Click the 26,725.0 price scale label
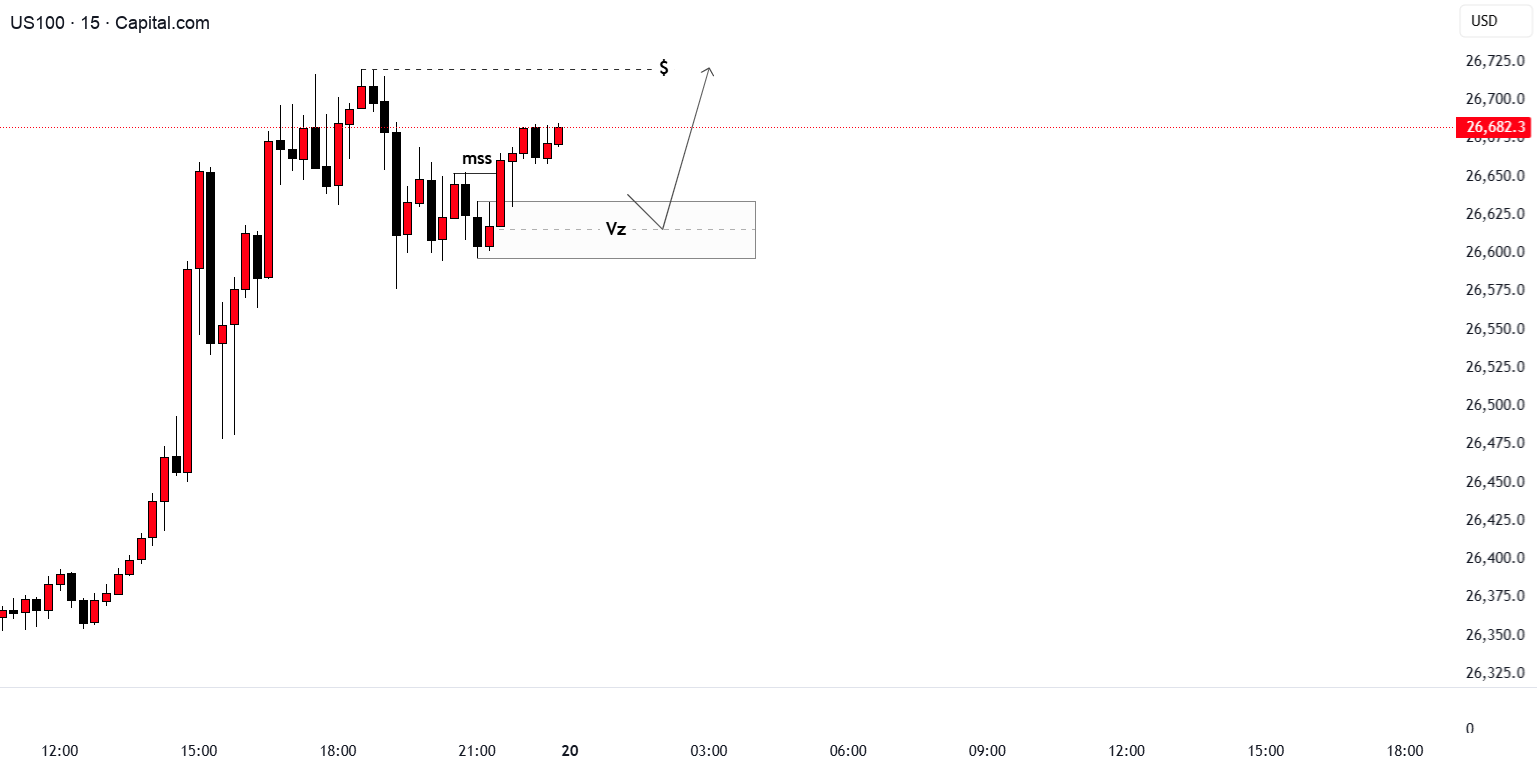This screenshot has width=1537, height=768. (x=1495, y=61)
